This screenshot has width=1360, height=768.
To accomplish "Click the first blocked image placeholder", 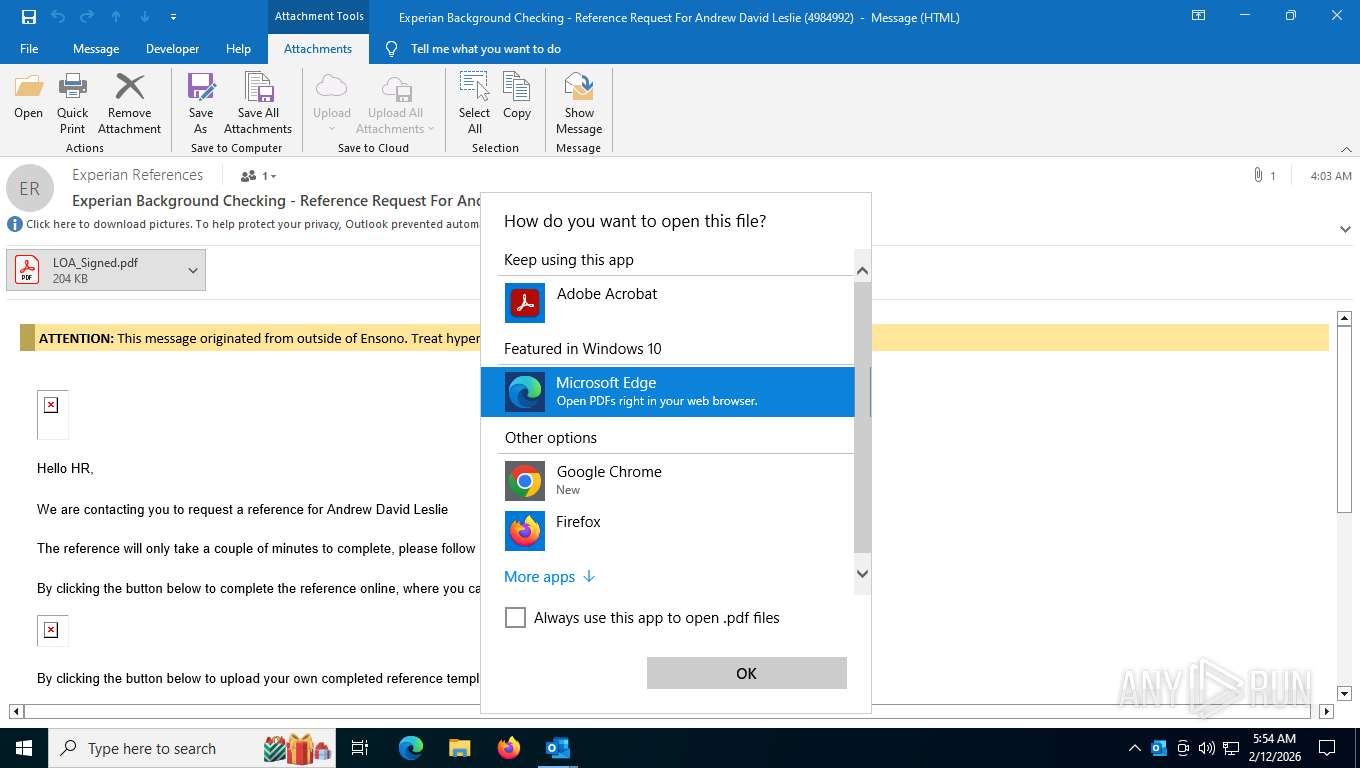I will [x=52, y=414].
